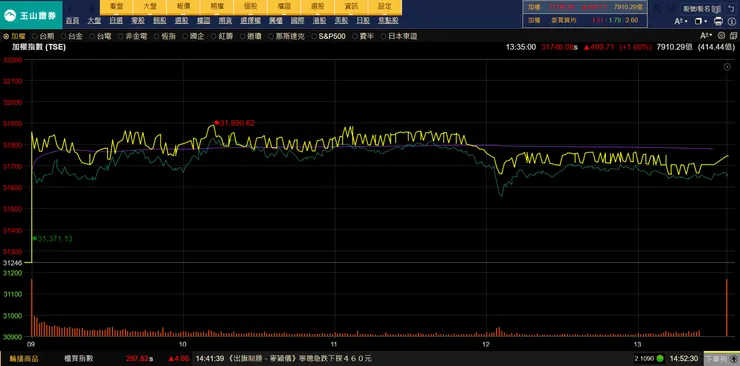
Task: Open the 資訊 yellow menu
Action: (x=351, y=7)
